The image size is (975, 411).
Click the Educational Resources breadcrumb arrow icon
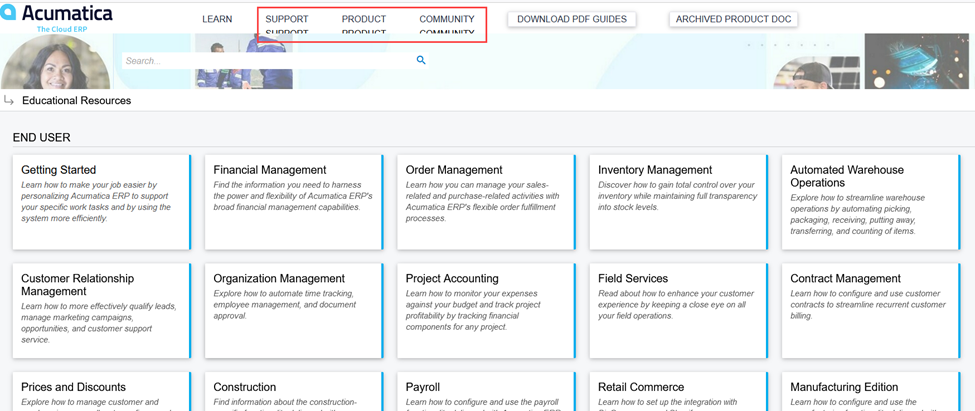[x=9, y=100]
